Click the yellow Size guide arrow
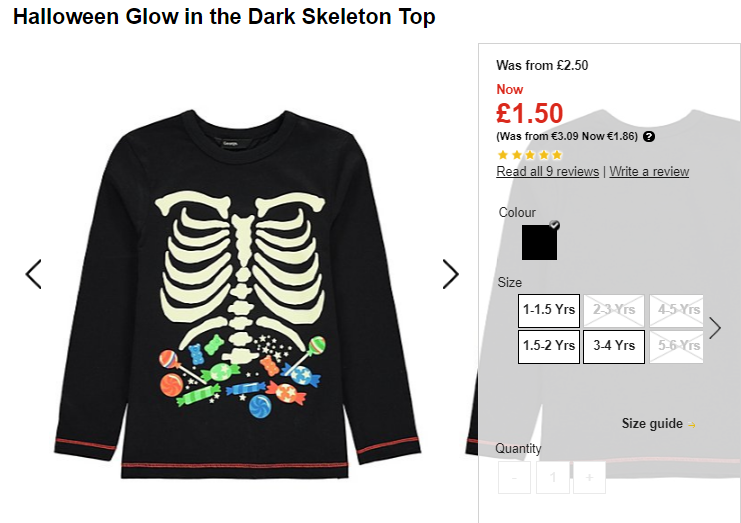 [692, 425]
